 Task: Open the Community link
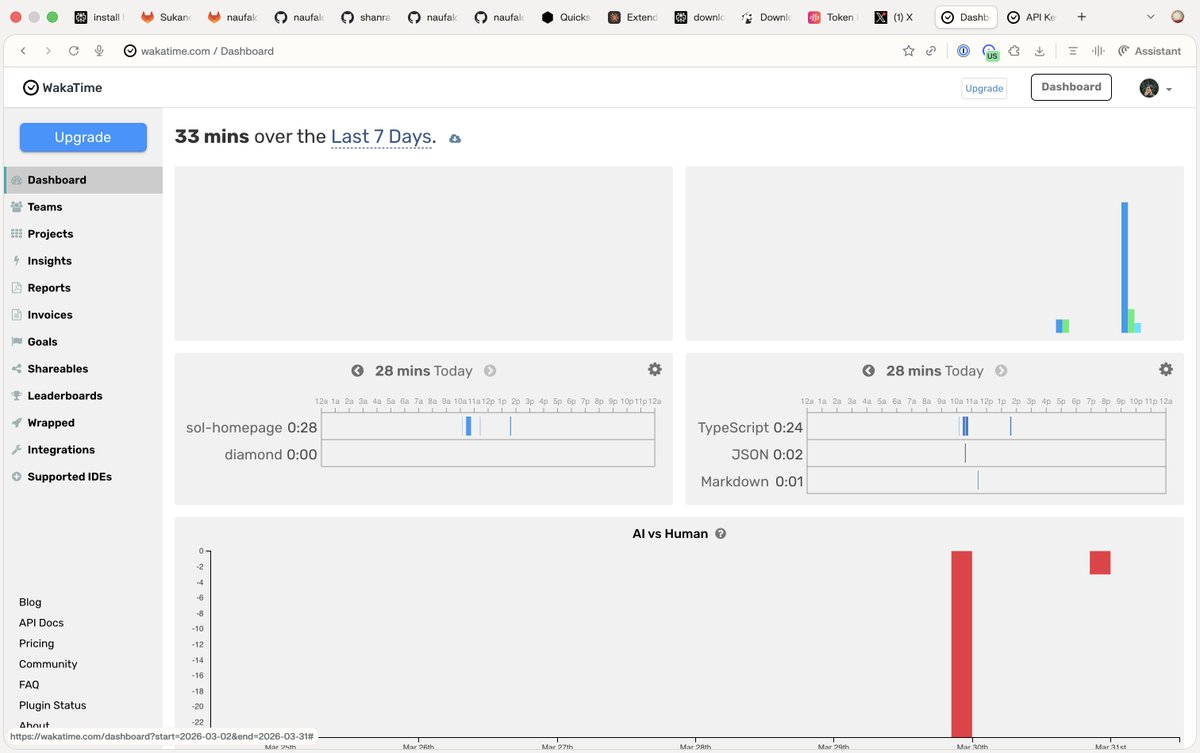click(x=48, y=664)
